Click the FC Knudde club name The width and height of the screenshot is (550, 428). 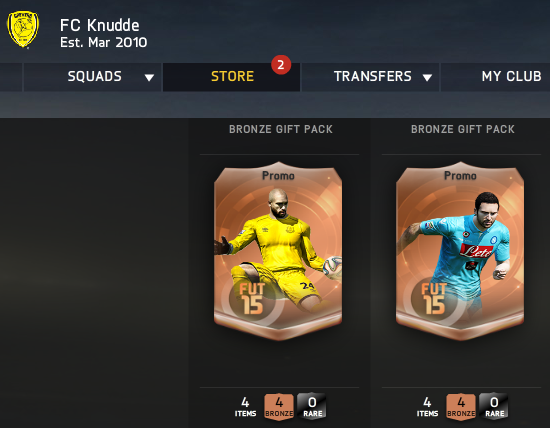[100, 25]
